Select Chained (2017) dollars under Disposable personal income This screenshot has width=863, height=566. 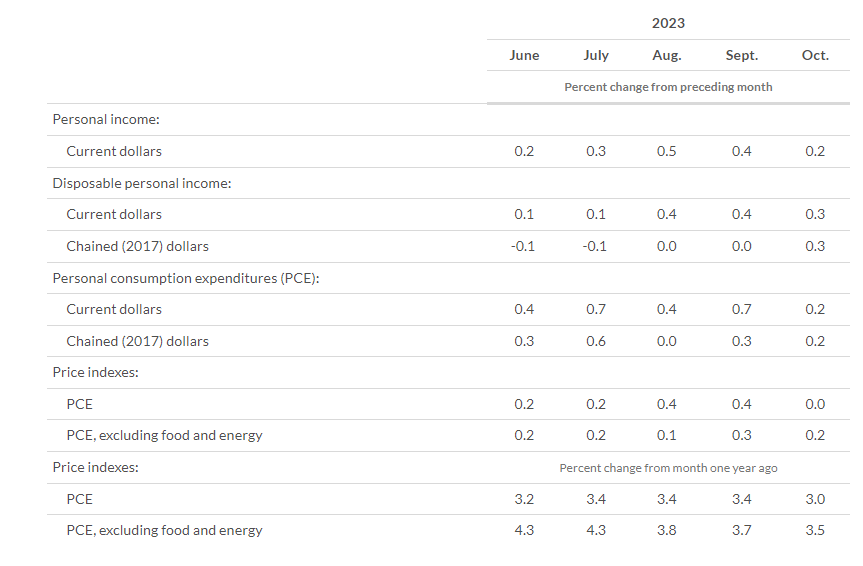point(138,246)
